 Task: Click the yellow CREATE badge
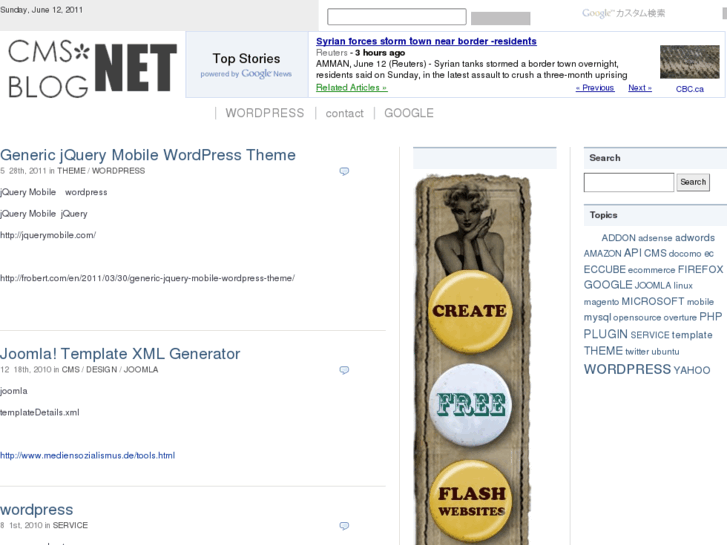point(470,311)
